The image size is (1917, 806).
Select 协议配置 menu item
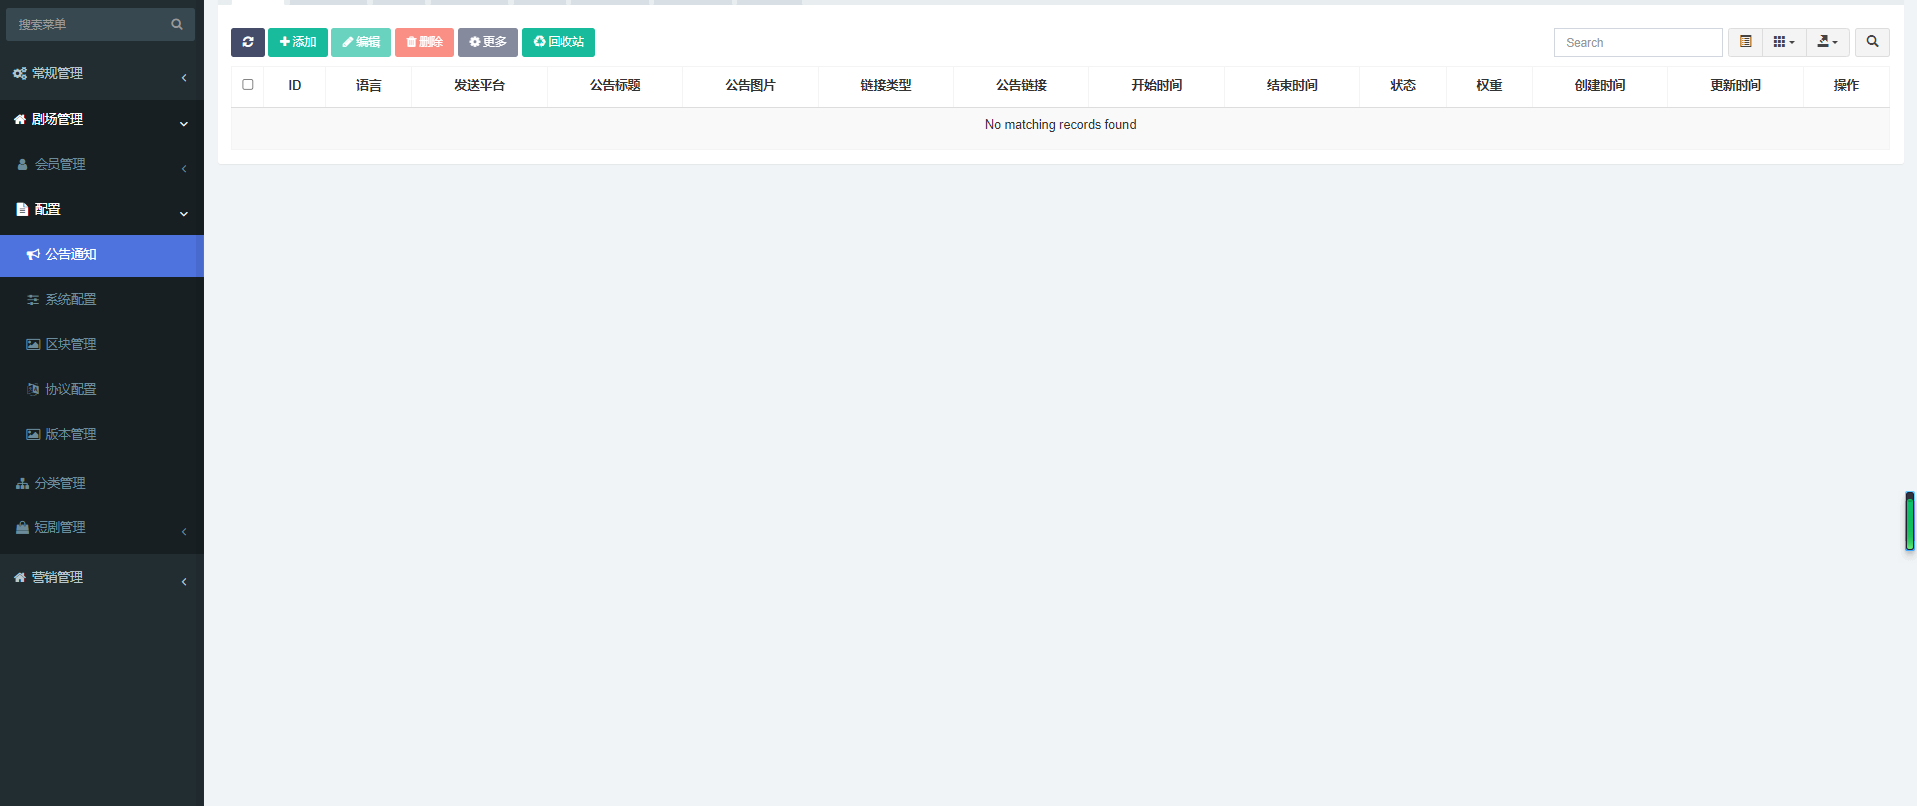pos(70,389)
